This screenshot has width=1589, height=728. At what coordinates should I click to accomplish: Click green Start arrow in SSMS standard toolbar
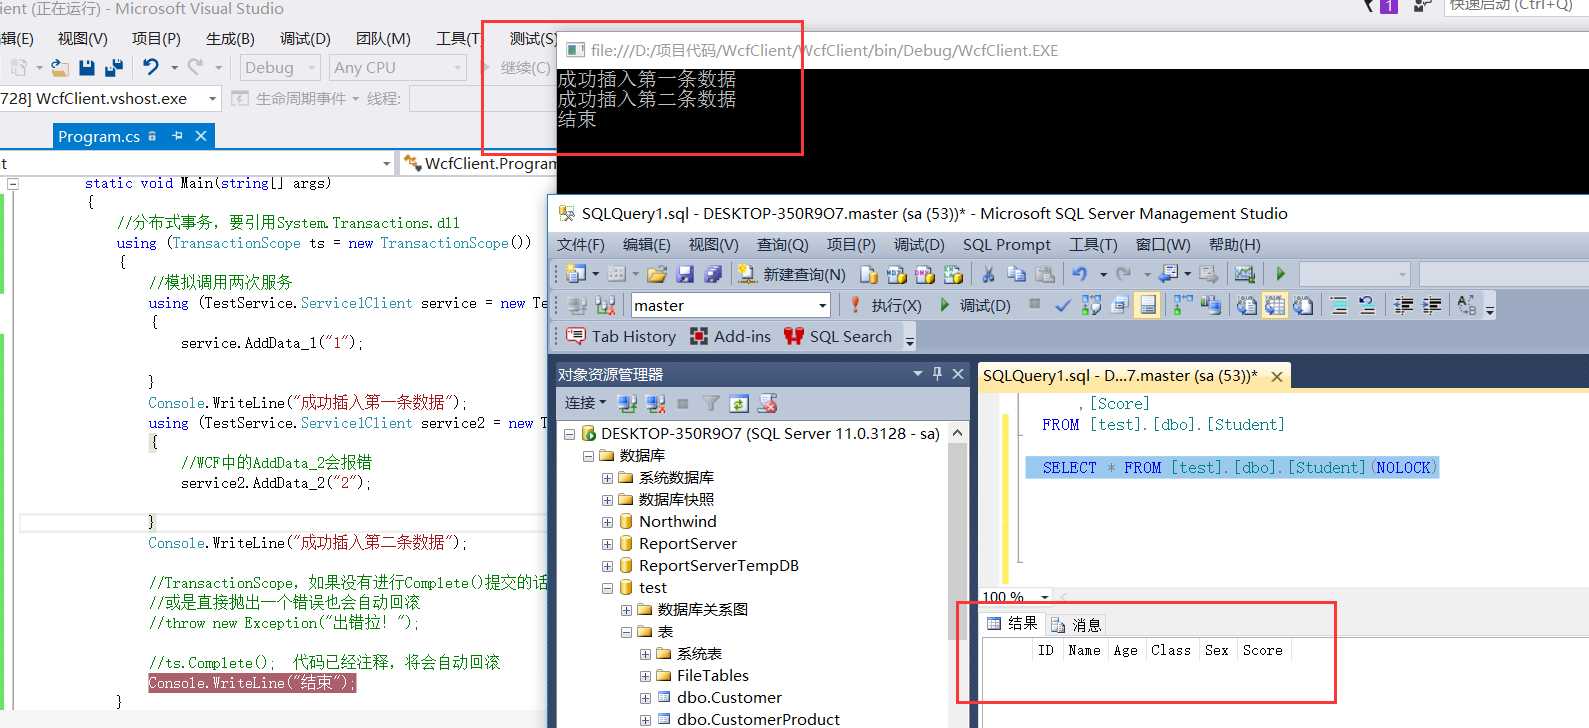1280,274
